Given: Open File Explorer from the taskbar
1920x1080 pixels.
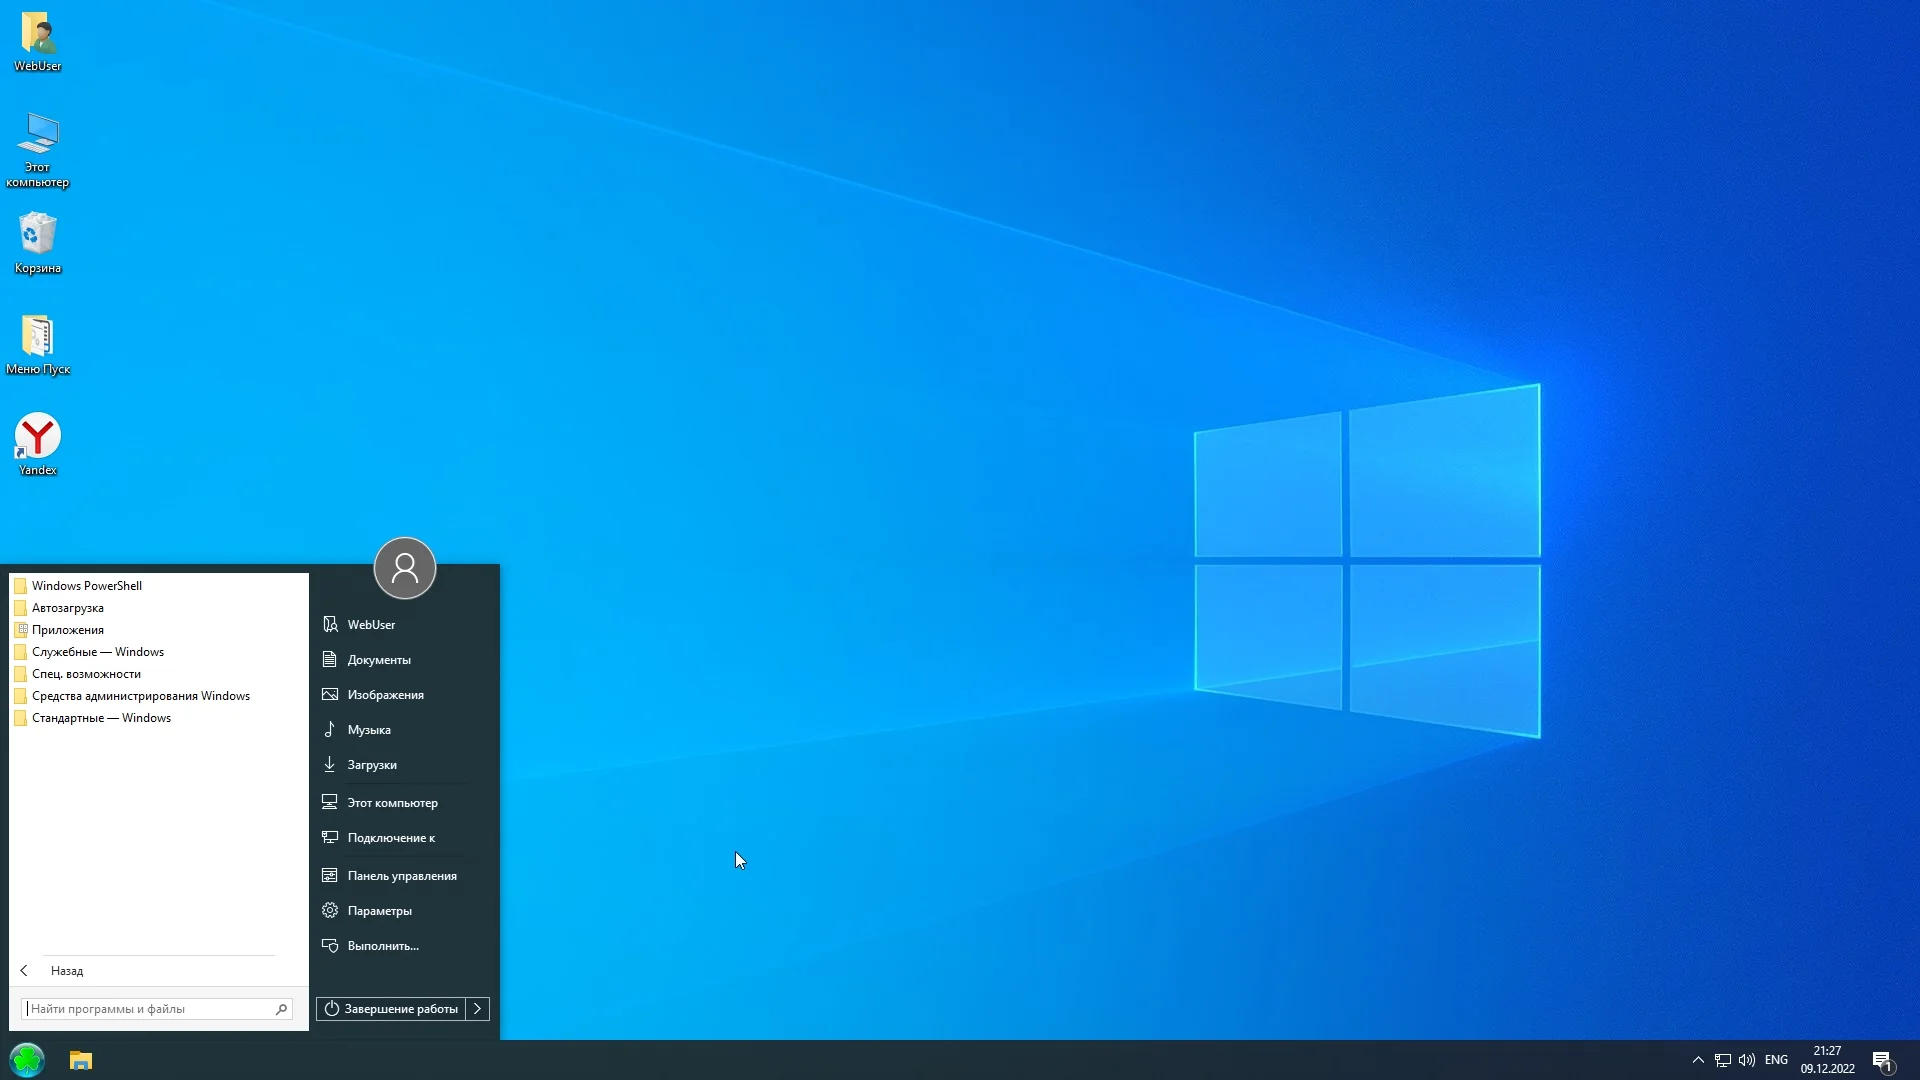Looking at the screenshot, I should [x=81, y=1060].
